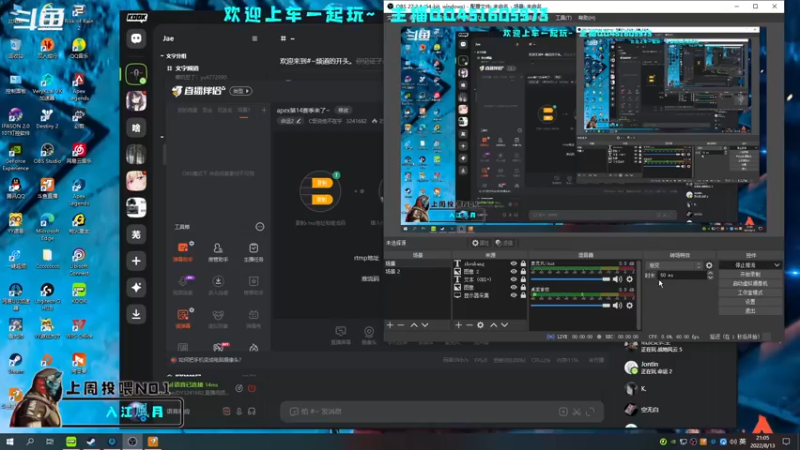Hide the 显示器采集 source via eye icon

(x=514, y=295)
